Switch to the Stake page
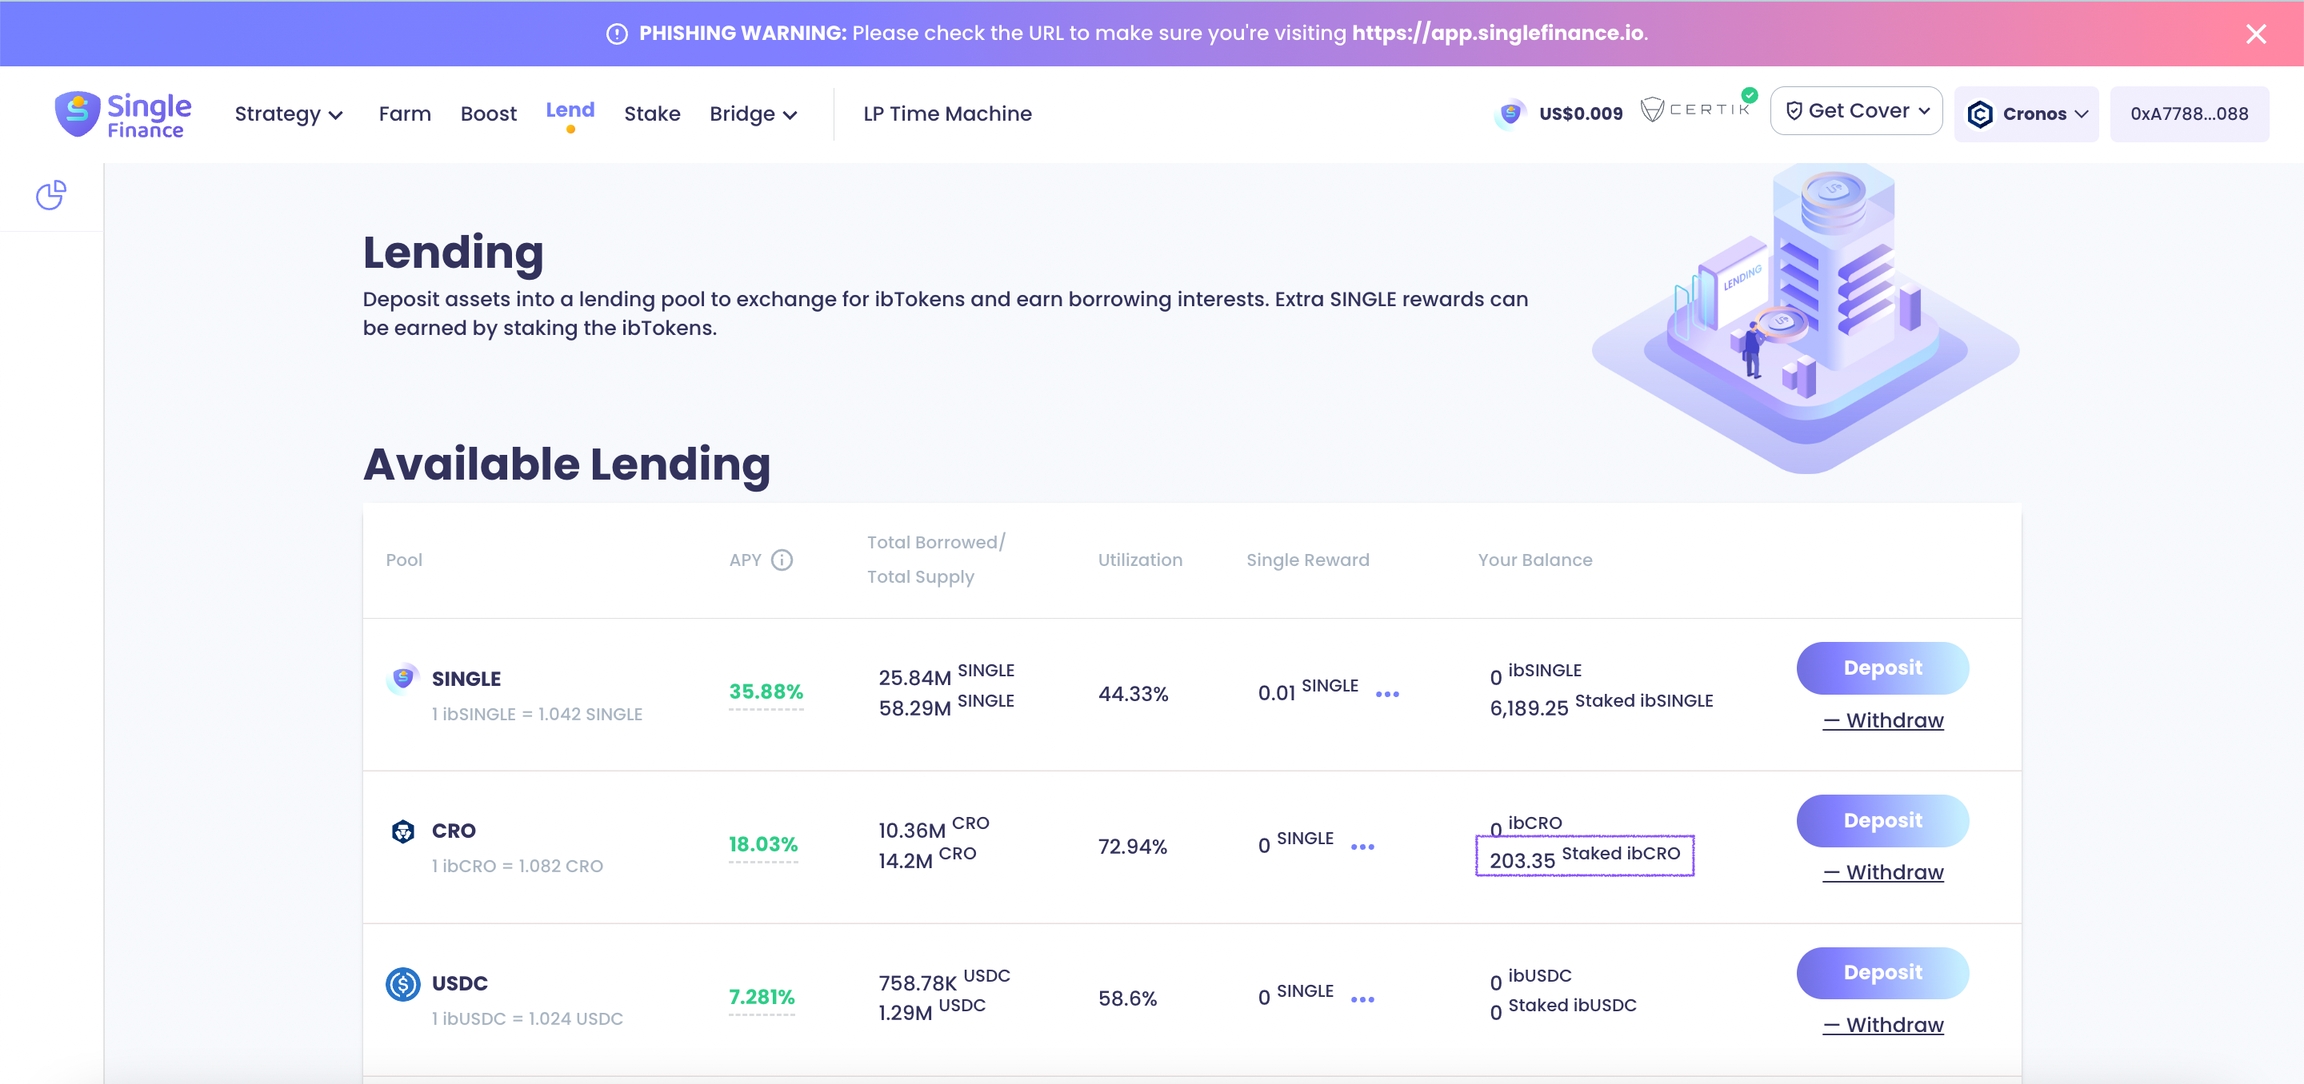Screen dimensions: 2304x1084 click(x=652, y=114)
